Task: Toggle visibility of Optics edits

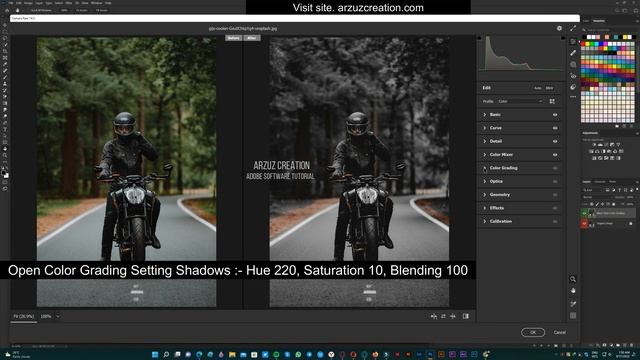Action: pyautogui.click(x=555, y=182)
